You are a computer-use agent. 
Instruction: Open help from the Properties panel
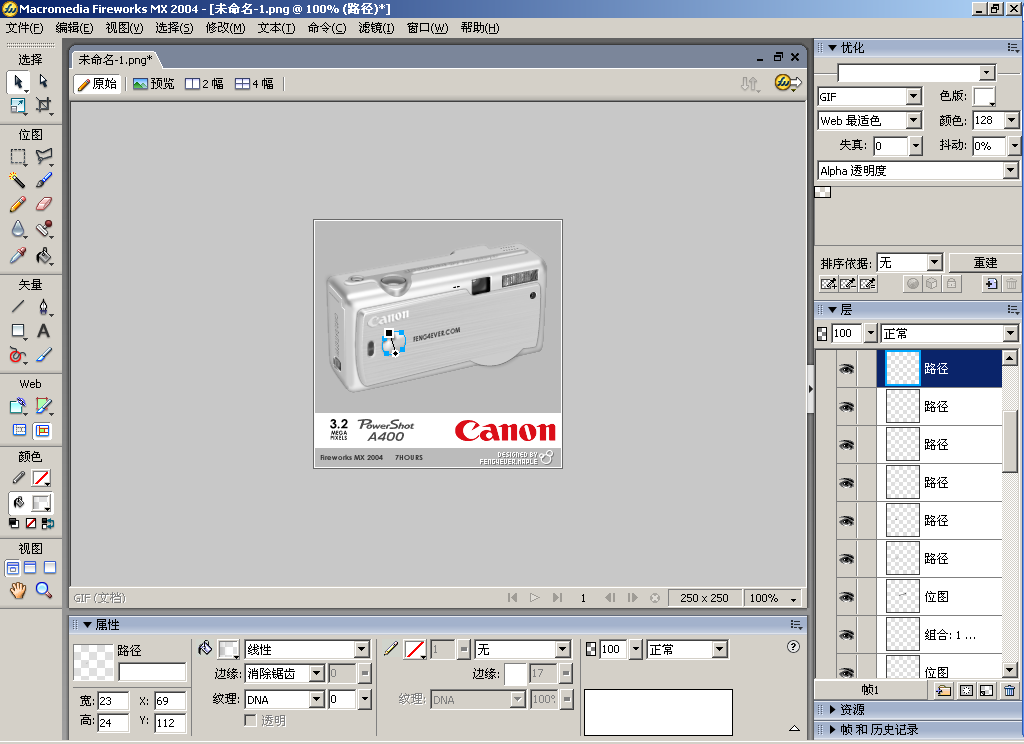793,647
